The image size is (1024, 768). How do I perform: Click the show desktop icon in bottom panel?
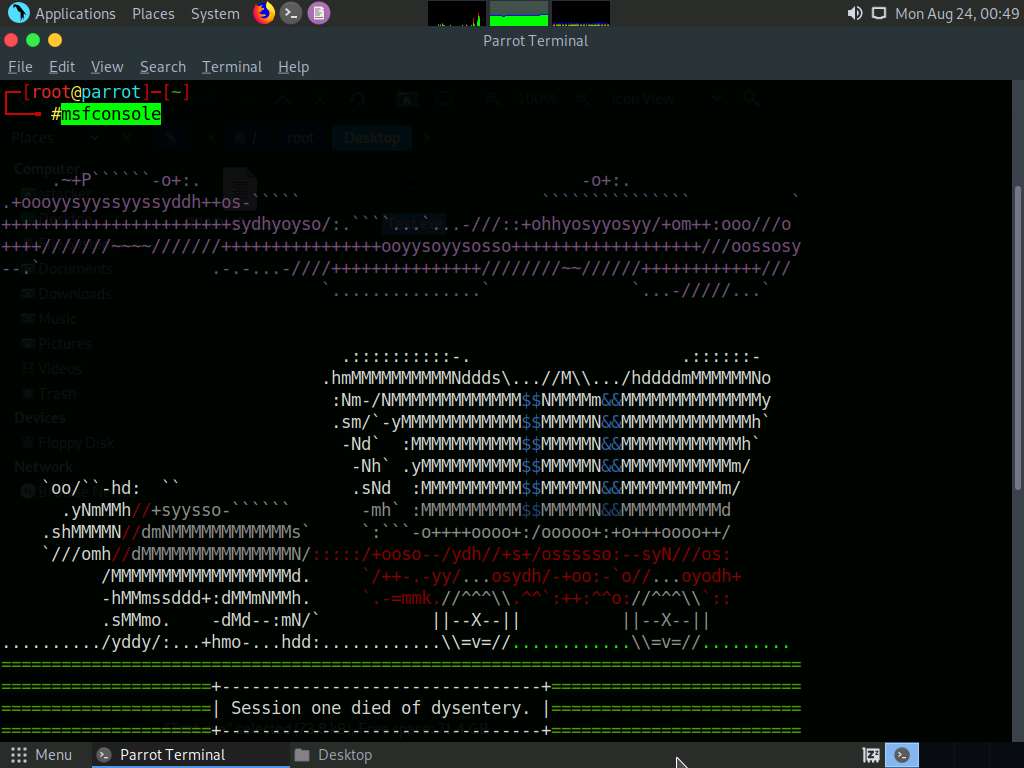pyautogui.click(x=871, y=755)
